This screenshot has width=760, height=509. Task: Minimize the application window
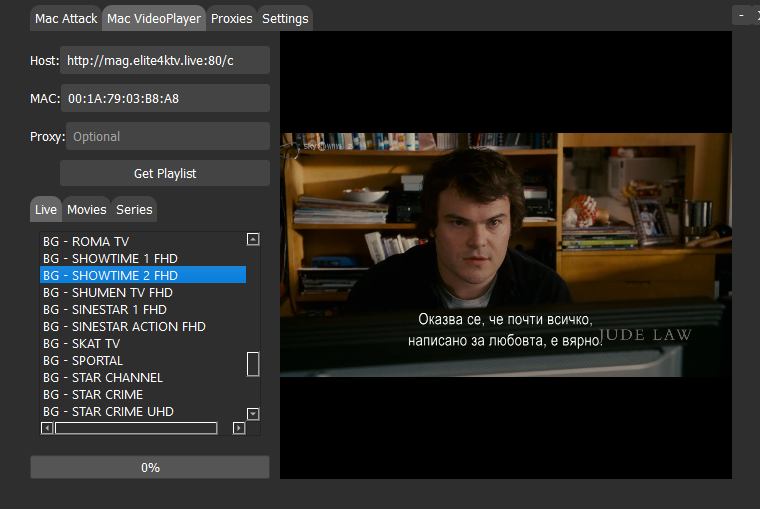tap(741, 15)
